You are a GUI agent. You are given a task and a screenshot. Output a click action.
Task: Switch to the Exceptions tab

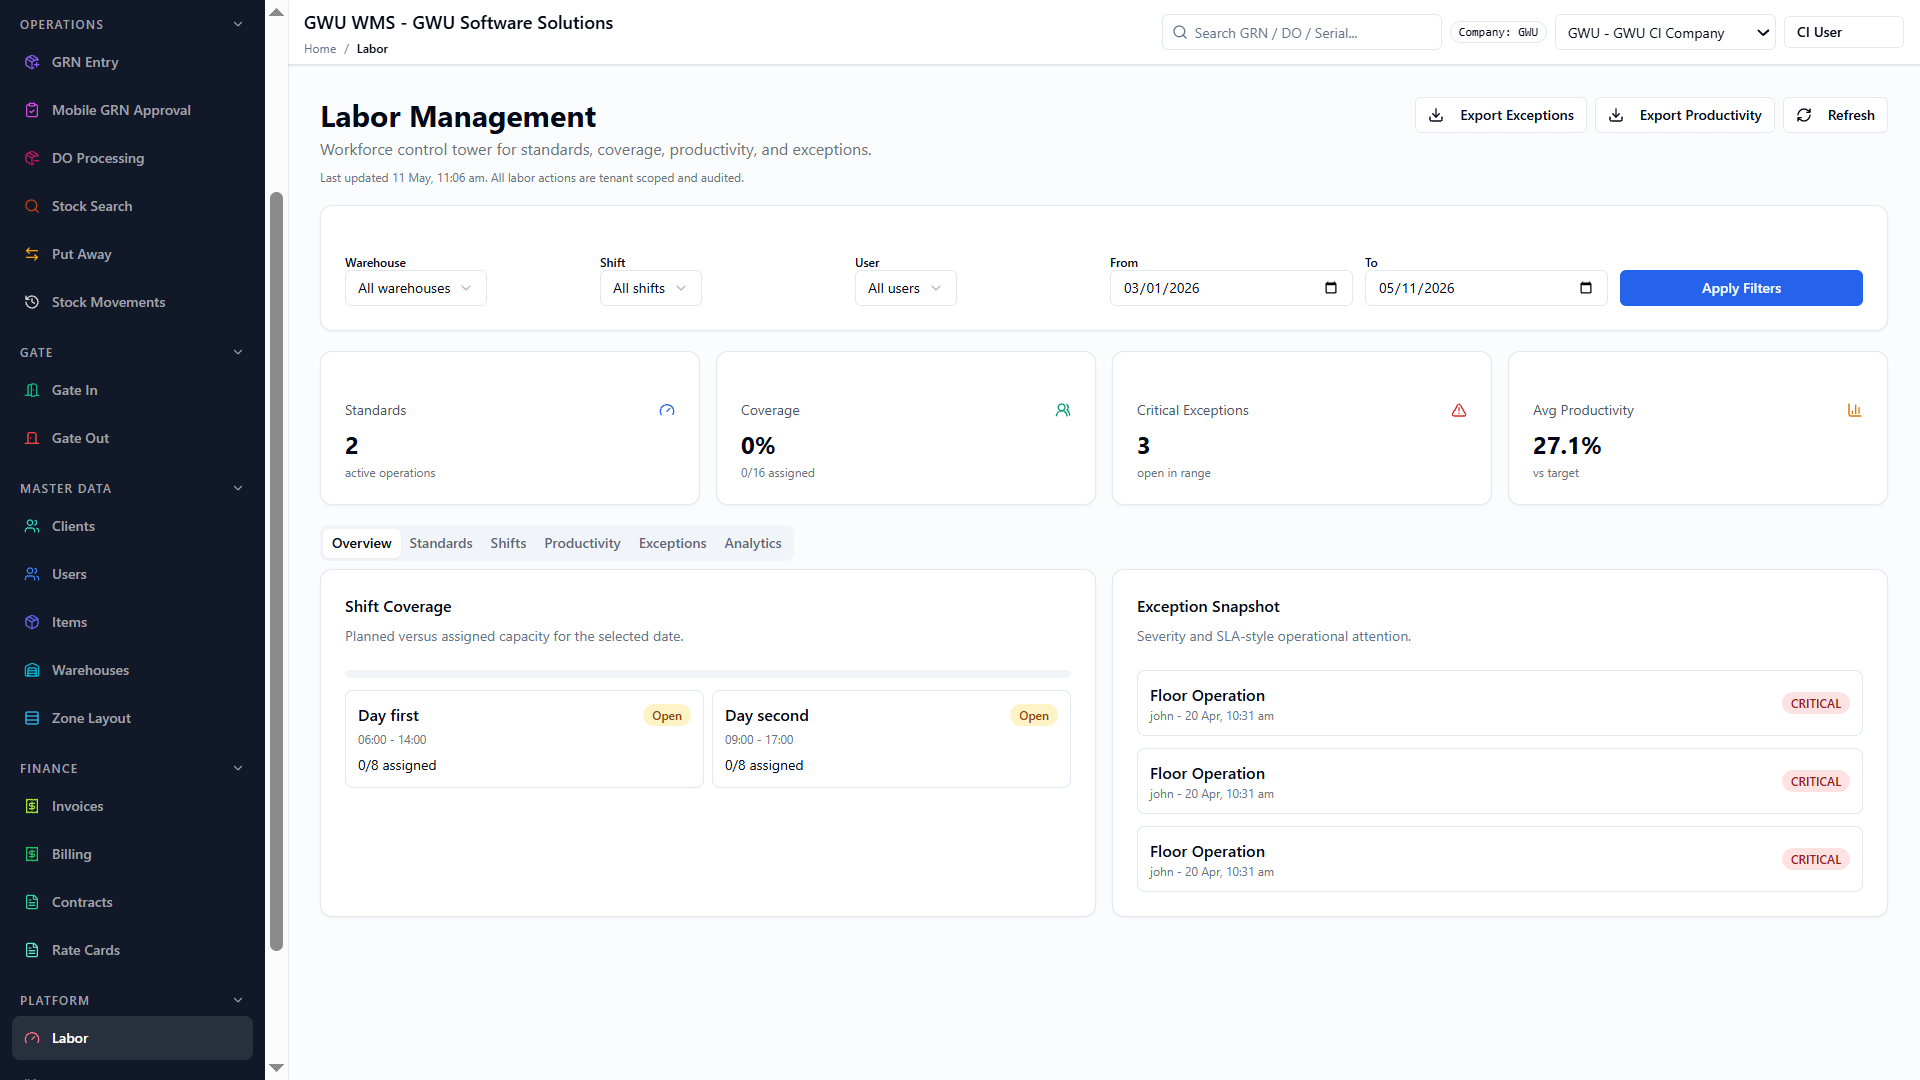tap(673, 543)
